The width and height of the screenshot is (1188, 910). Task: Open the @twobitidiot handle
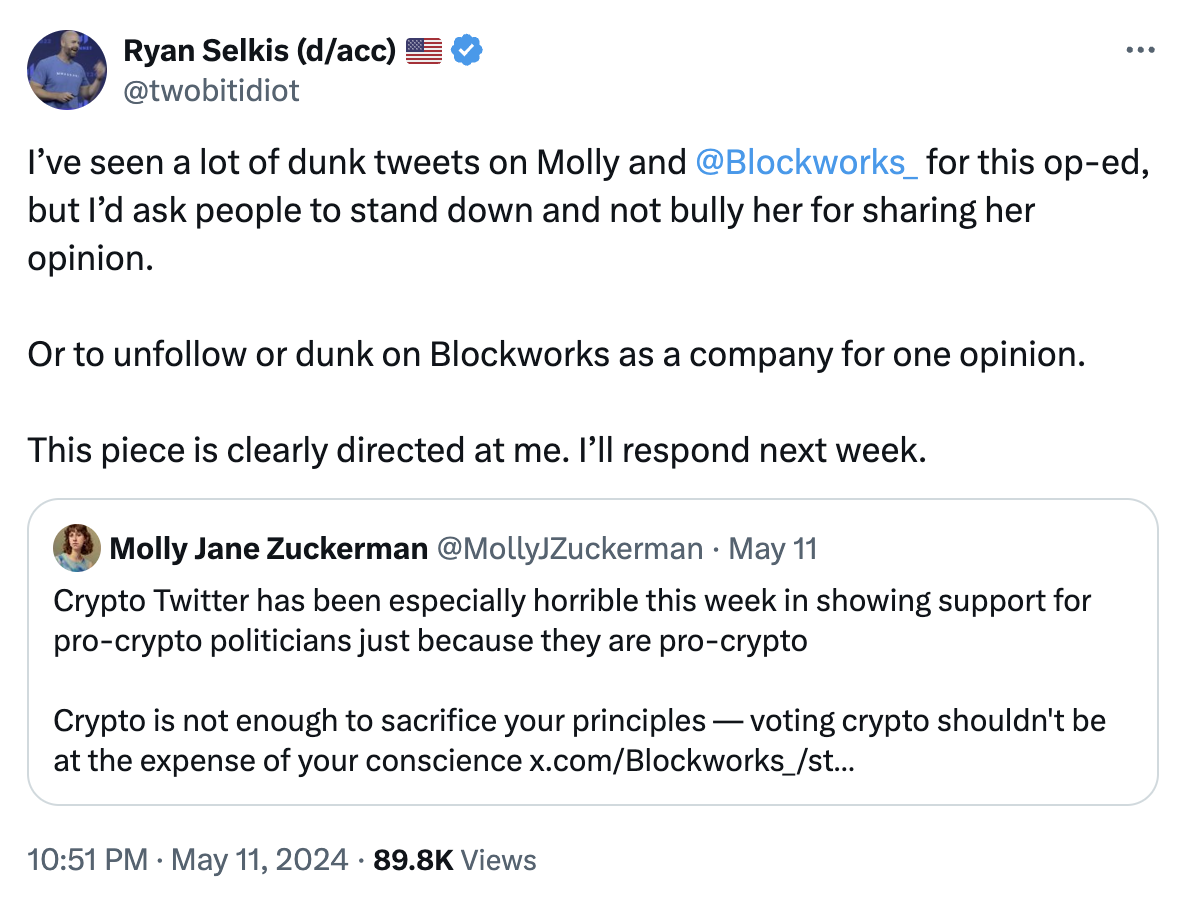coord(211,91)
